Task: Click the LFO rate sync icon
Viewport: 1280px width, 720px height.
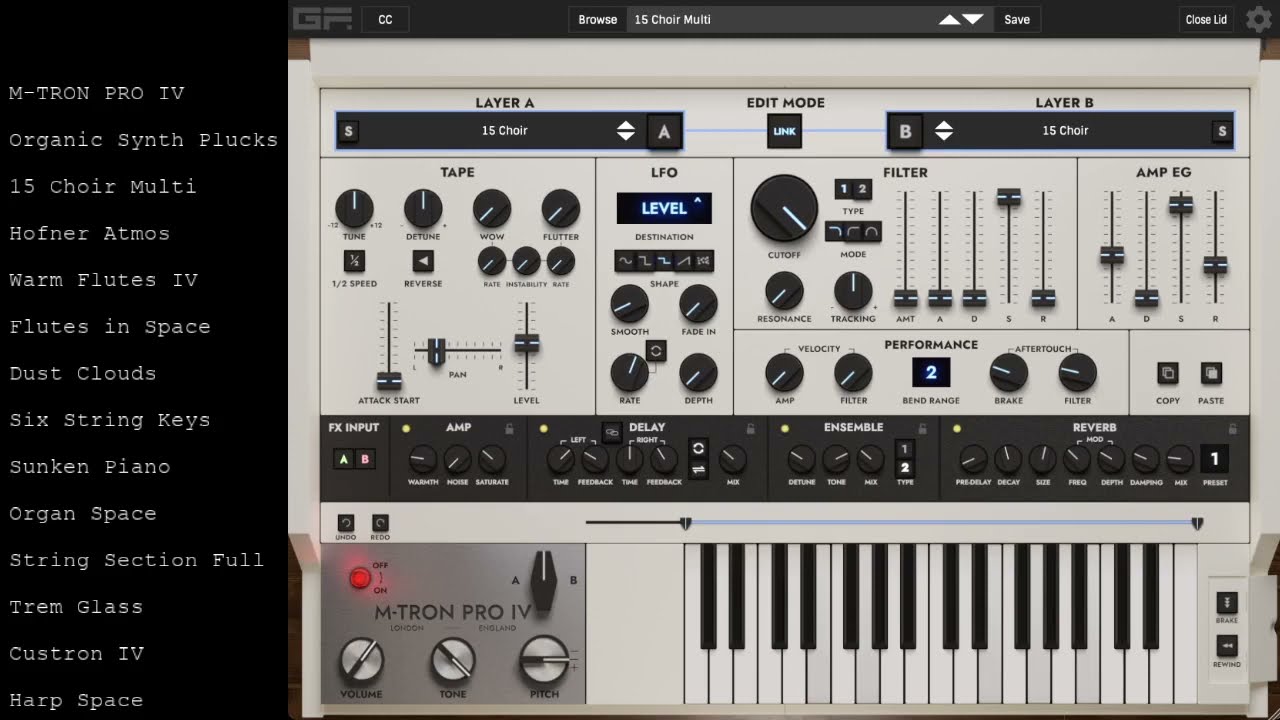Action: coord(656,350)
